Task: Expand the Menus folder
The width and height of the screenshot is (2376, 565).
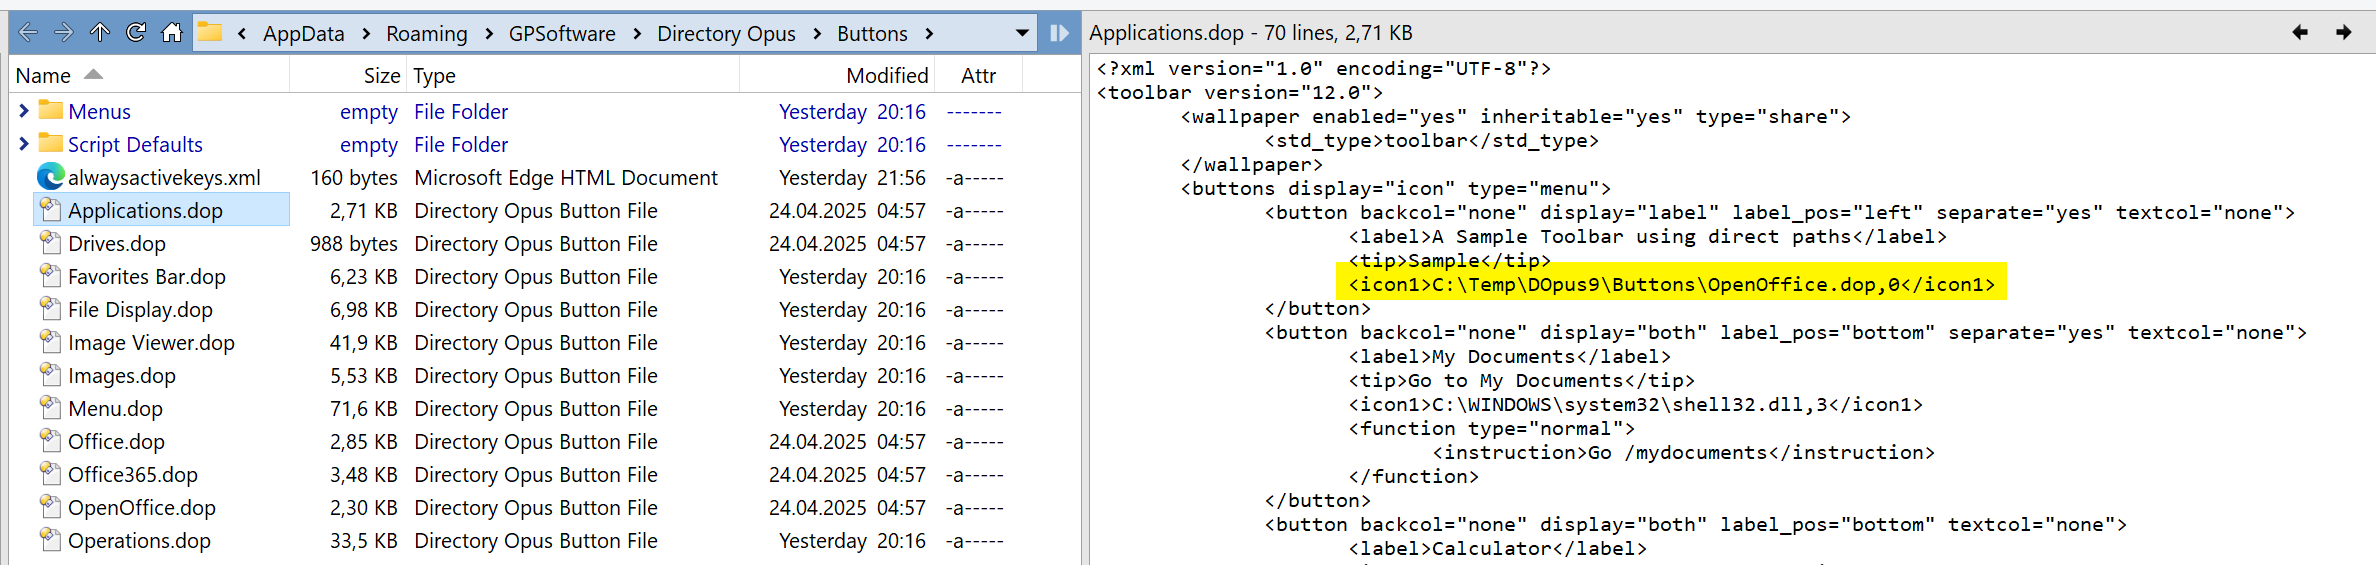Action: tap(24, 111)
